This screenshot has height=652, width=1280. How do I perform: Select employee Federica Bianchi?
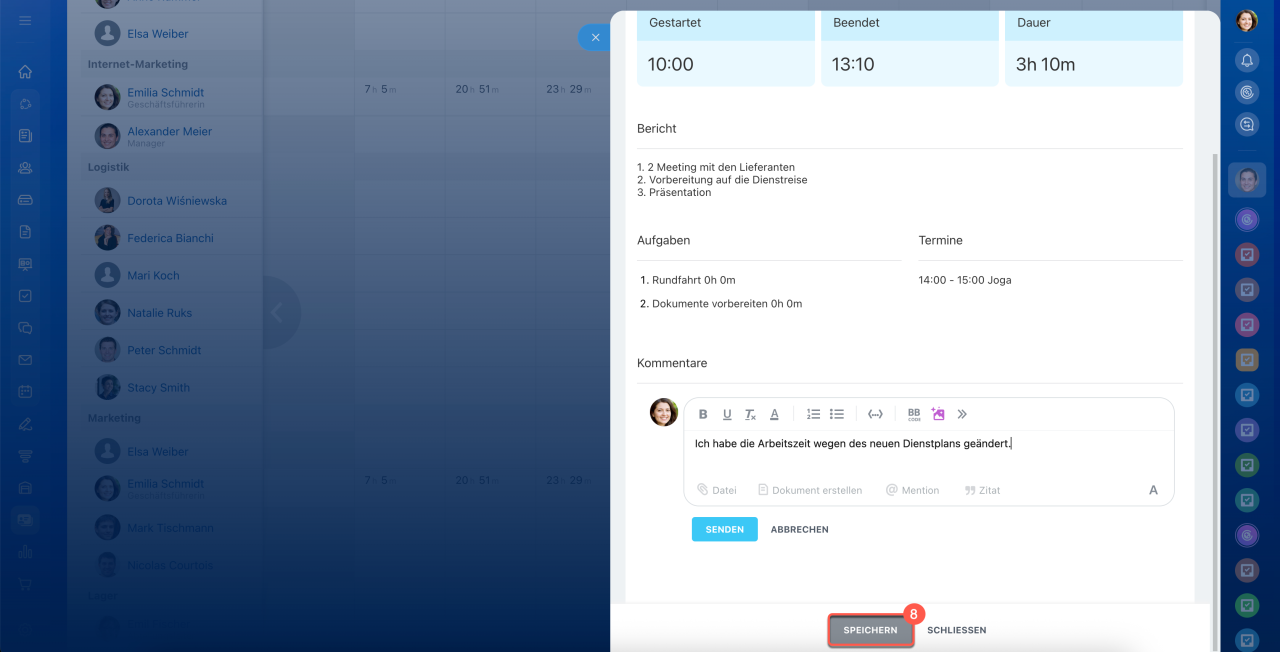click(x=170, y=238)
